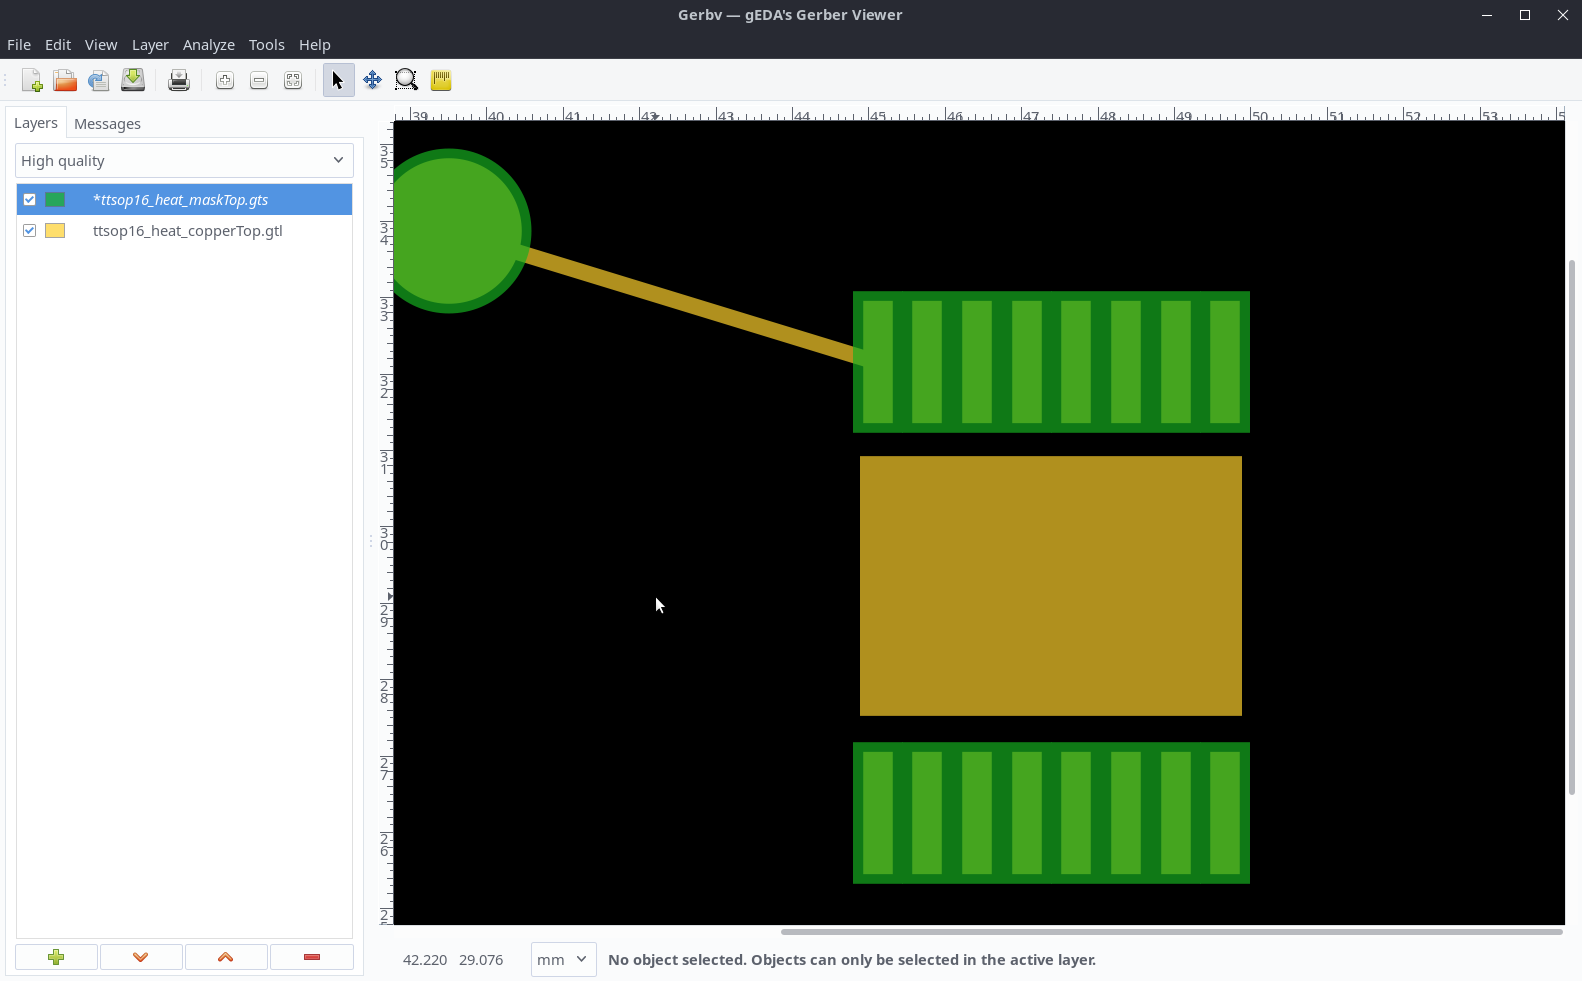Viewport: 1582px width, 981px height.
Task: Select the Pan (move arrows) tool
Action: [372, 81]
